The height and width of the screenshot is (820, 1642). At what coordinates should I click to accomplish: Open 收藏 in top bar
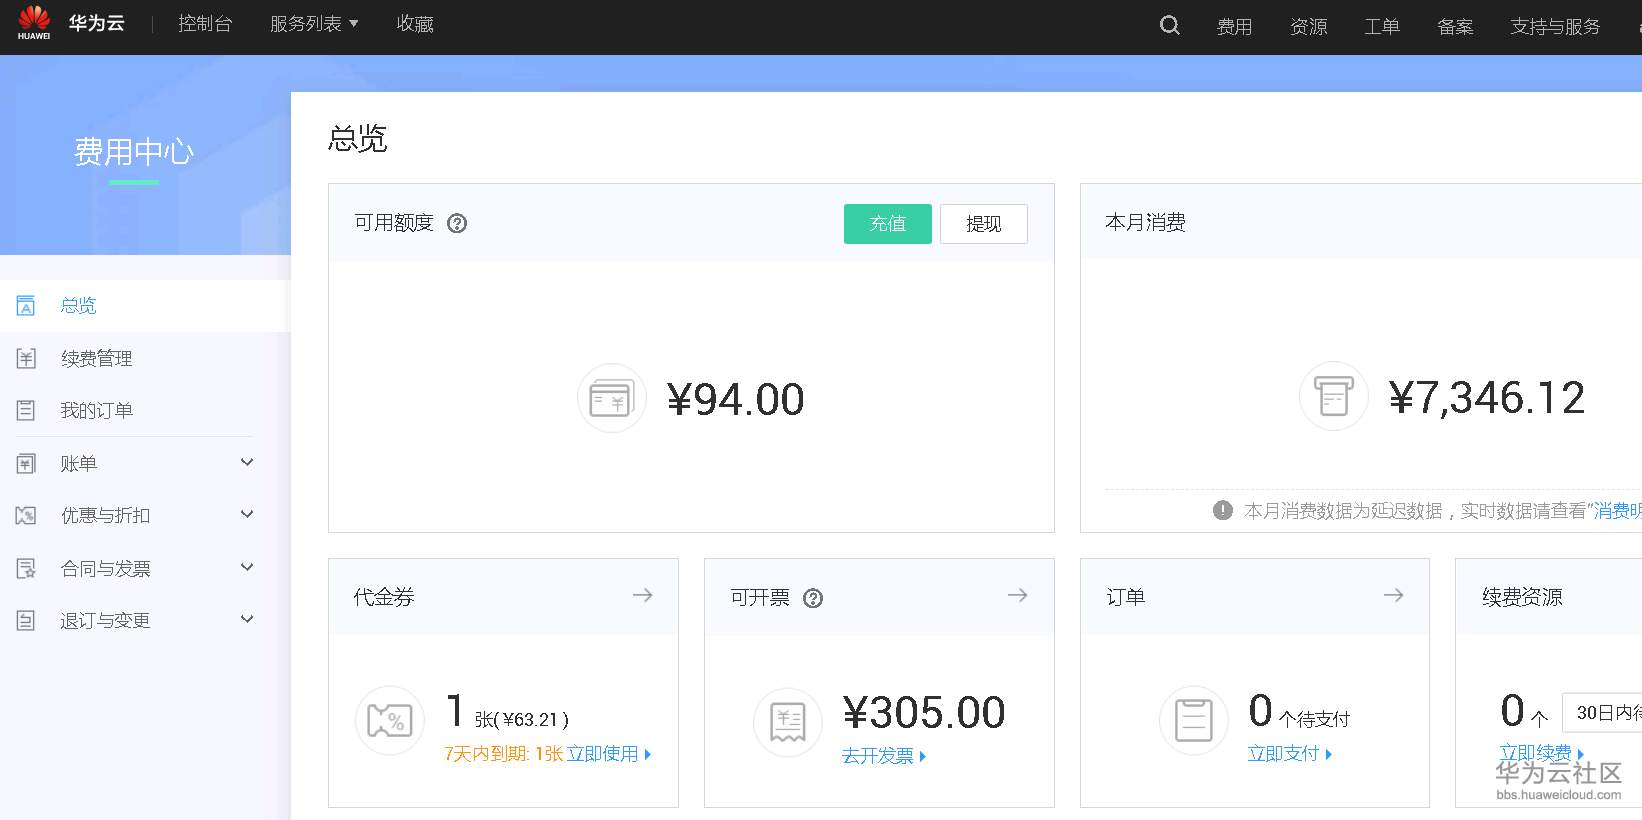tap(415, 24)
